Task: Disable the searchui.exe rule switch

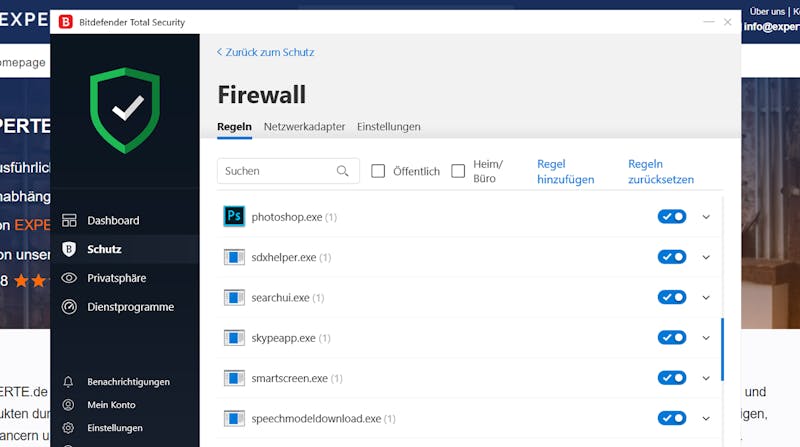Action: pyautogui.click(x=672, y=297)
